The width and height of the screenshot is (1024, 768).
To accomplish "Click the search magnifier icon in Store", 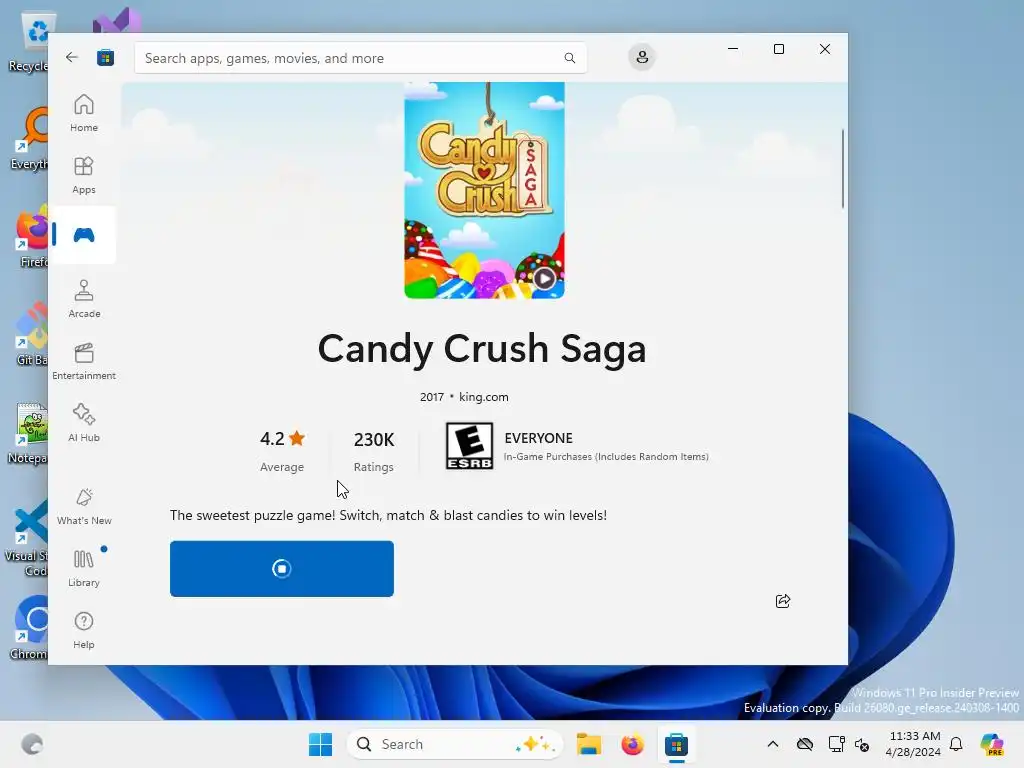I will click(569, 58).
